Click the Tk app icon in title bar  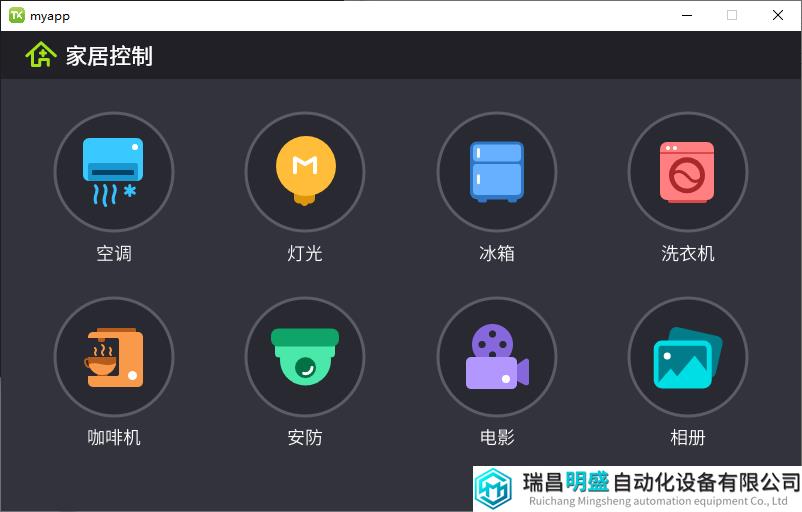(17, 15)
